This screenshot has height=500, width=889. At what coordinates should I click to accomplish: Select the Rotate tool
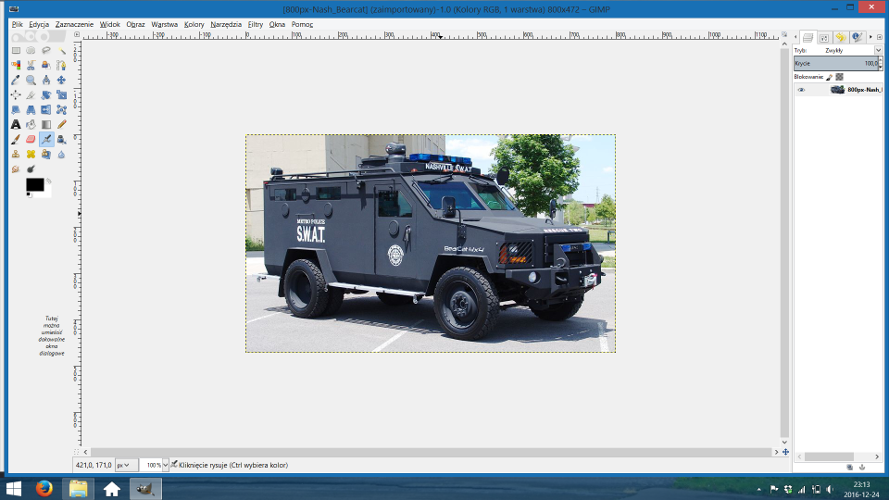[x=46, y=95]
